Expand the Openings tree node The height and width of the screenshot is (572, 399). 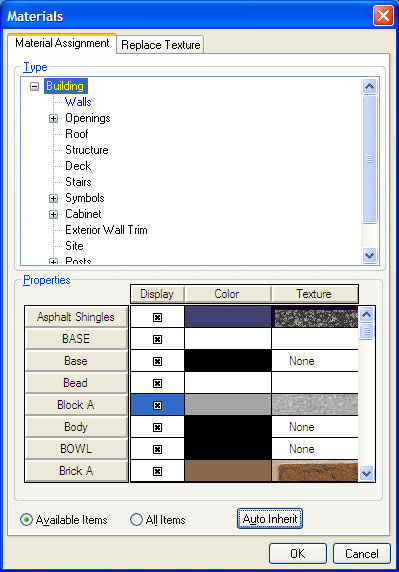pos(53,119)
